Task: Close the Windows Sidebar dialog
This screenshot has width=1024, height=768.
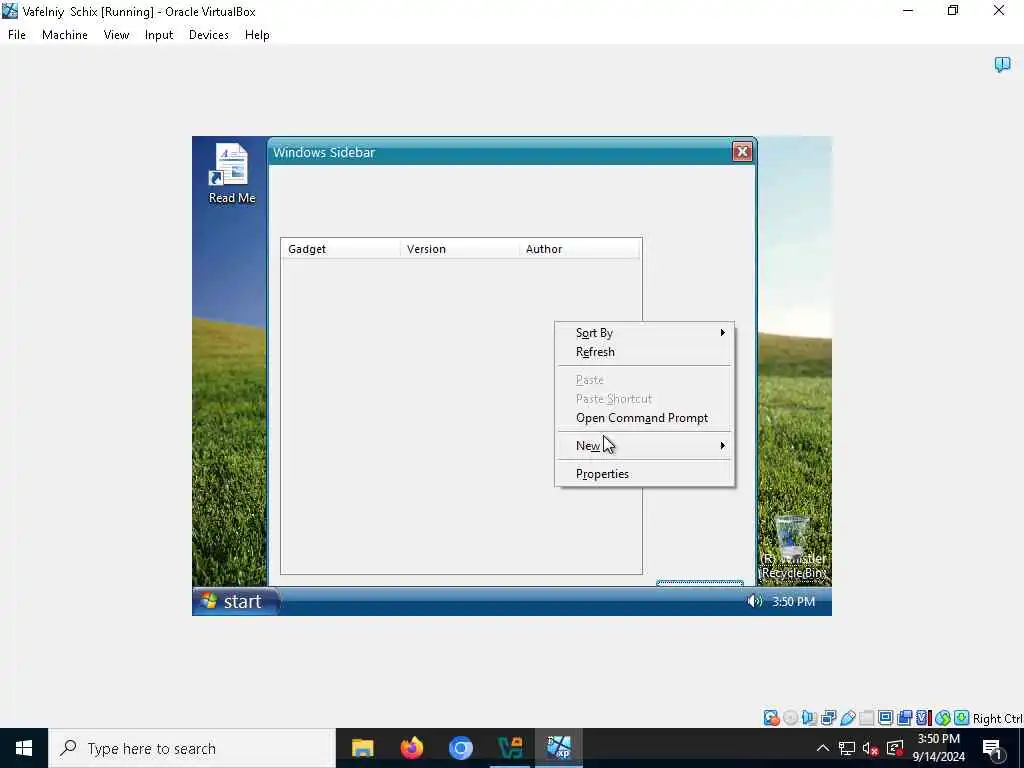Action: pyautogui.click(x=742, y=152)
